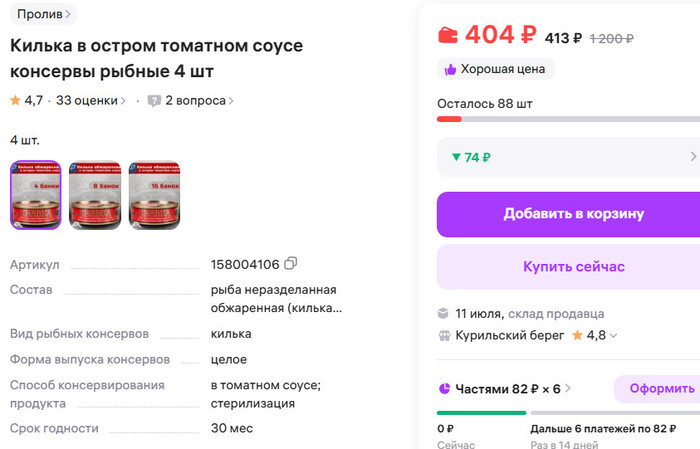Viewport: 700px width, 449px height.
Task: Select the 4 cans thumbnail
Action: [x=36, y=195]
